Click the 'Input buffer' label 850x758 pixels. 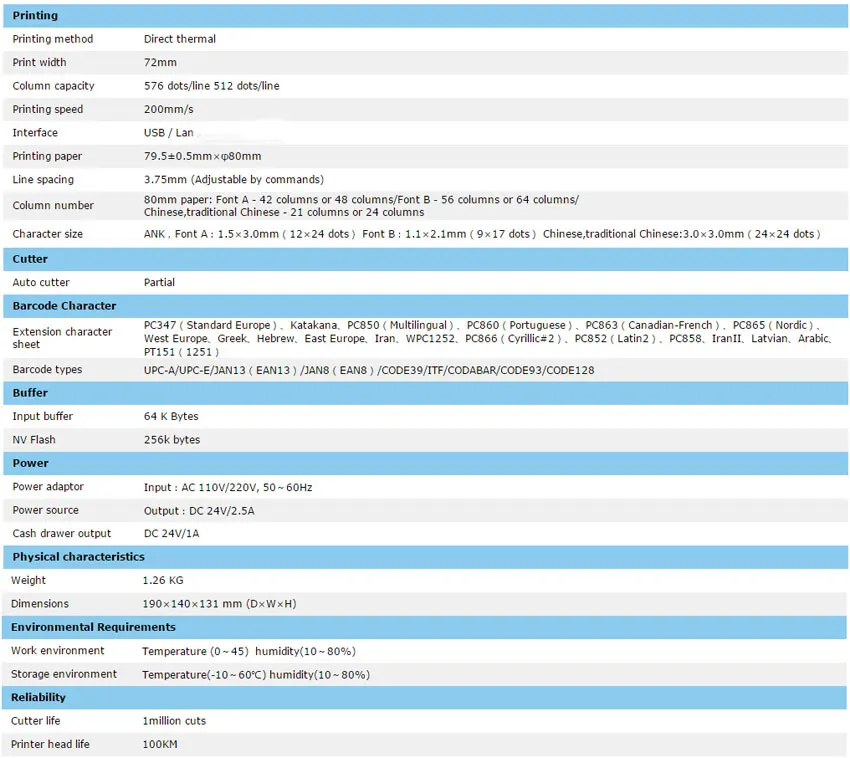[x=42, y=416]
